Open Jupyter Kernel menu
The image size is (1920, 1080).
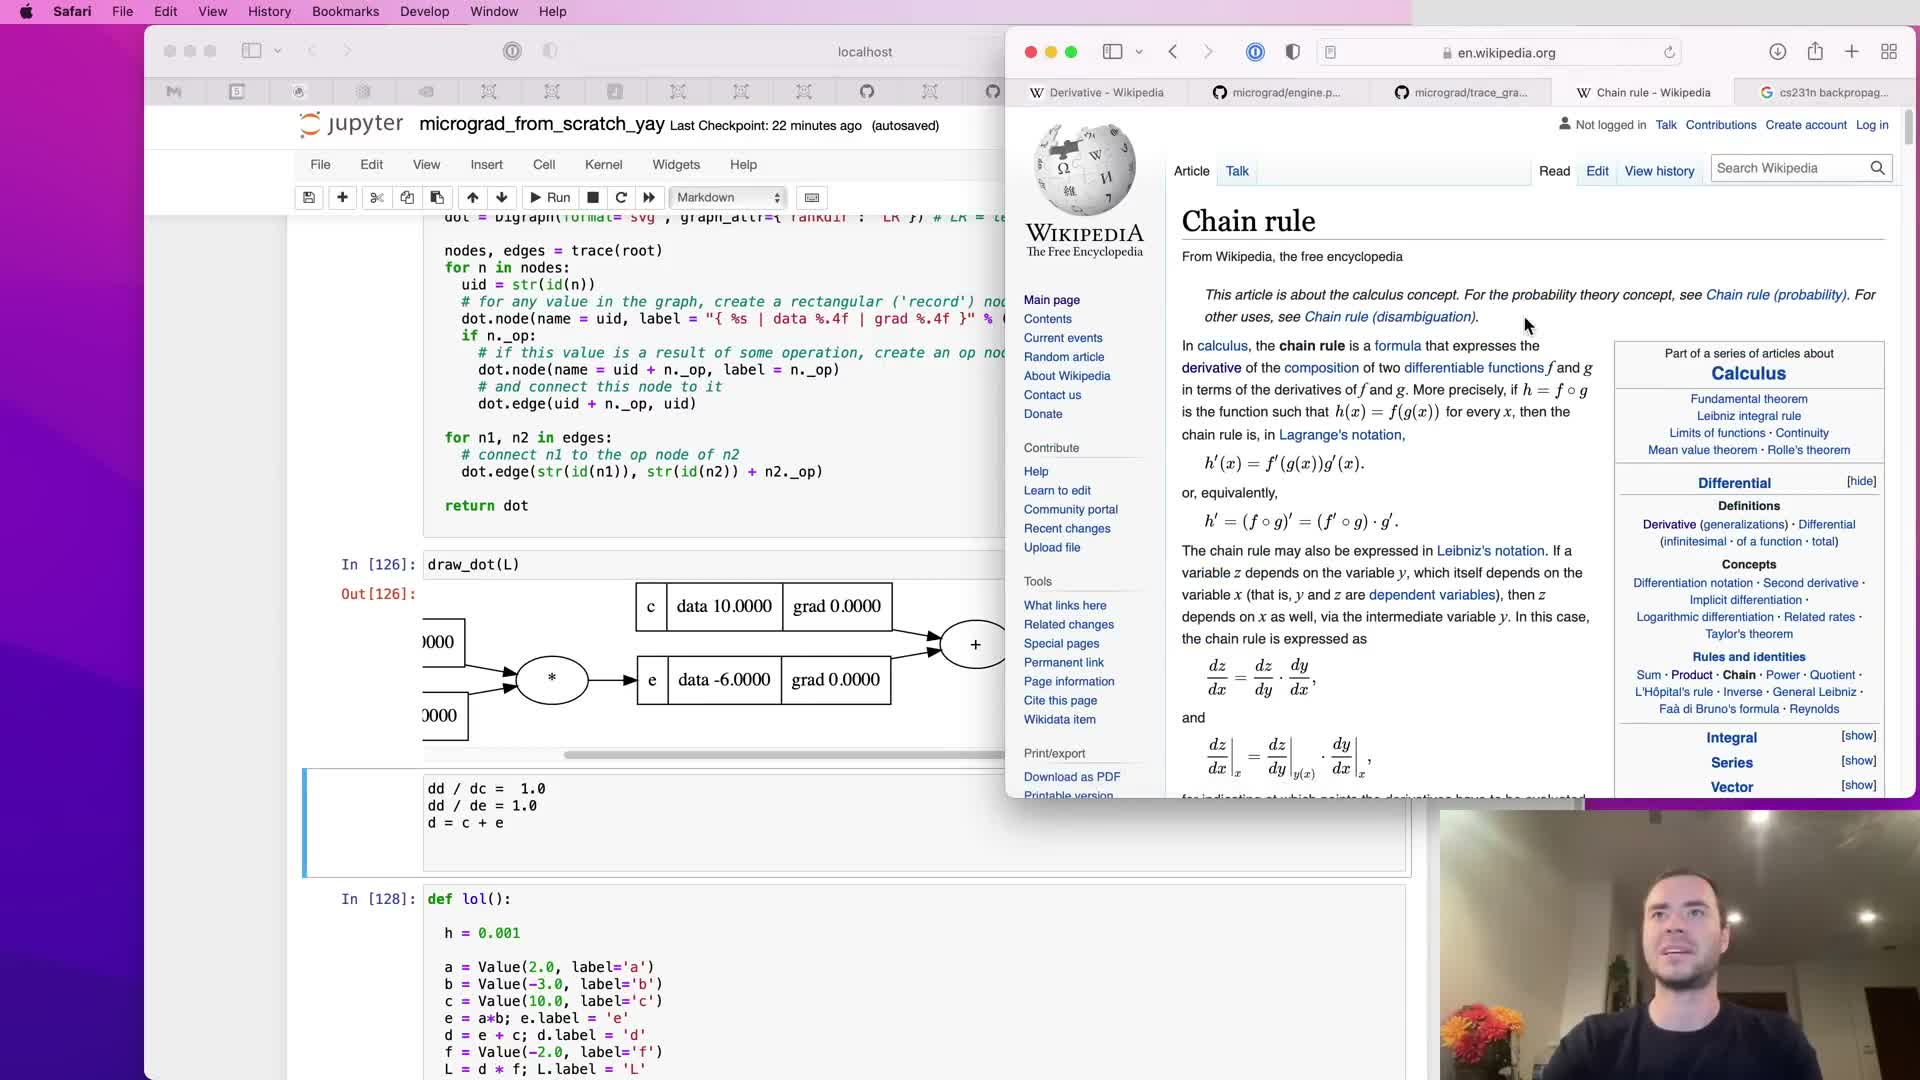[x=603, y=165]
